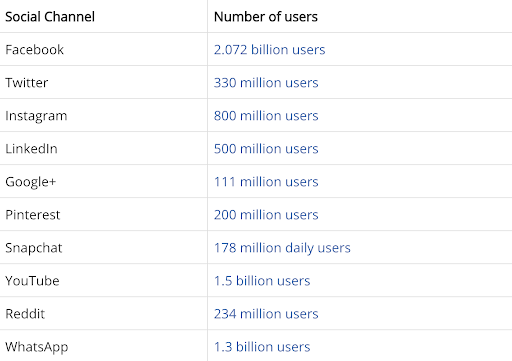Open the 200 million users link

pyautogui.click(x=266, y=215)
